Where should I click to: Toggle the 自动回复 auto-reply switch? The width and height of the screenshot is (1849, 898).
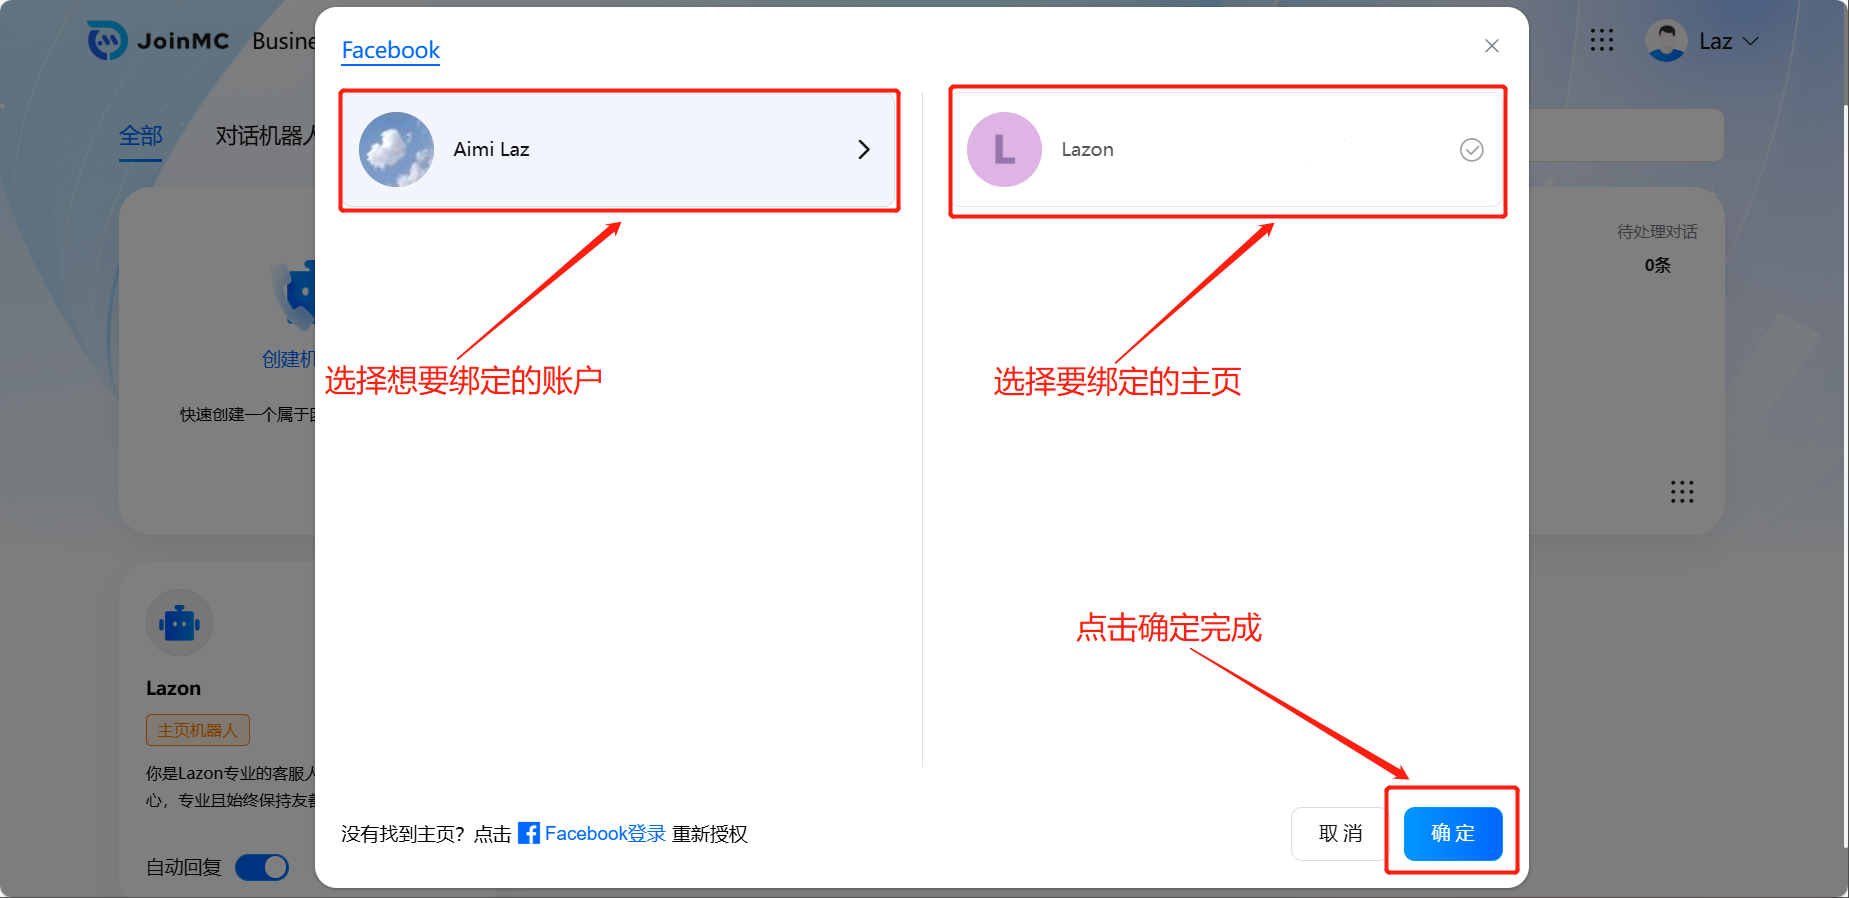coord(262,867)
